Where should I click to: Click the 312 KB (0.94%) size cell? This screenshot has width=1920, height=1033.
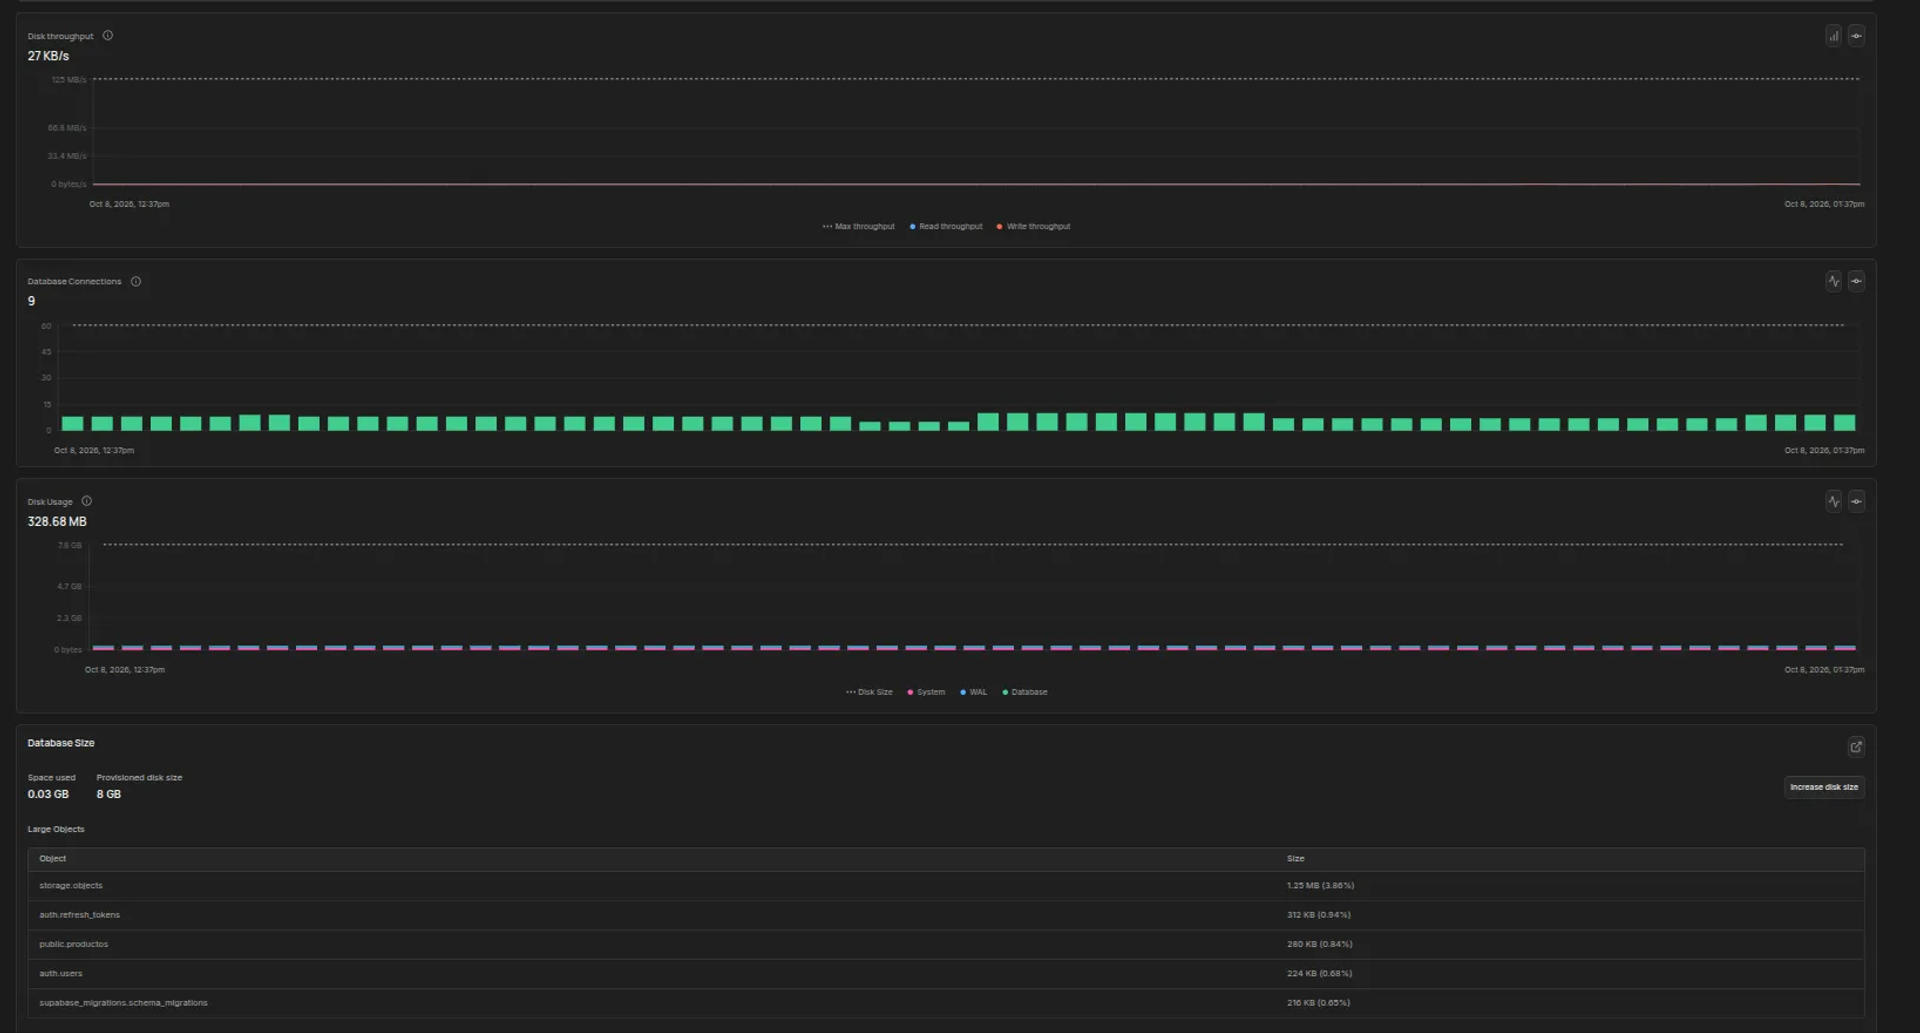click(1318, 915)
